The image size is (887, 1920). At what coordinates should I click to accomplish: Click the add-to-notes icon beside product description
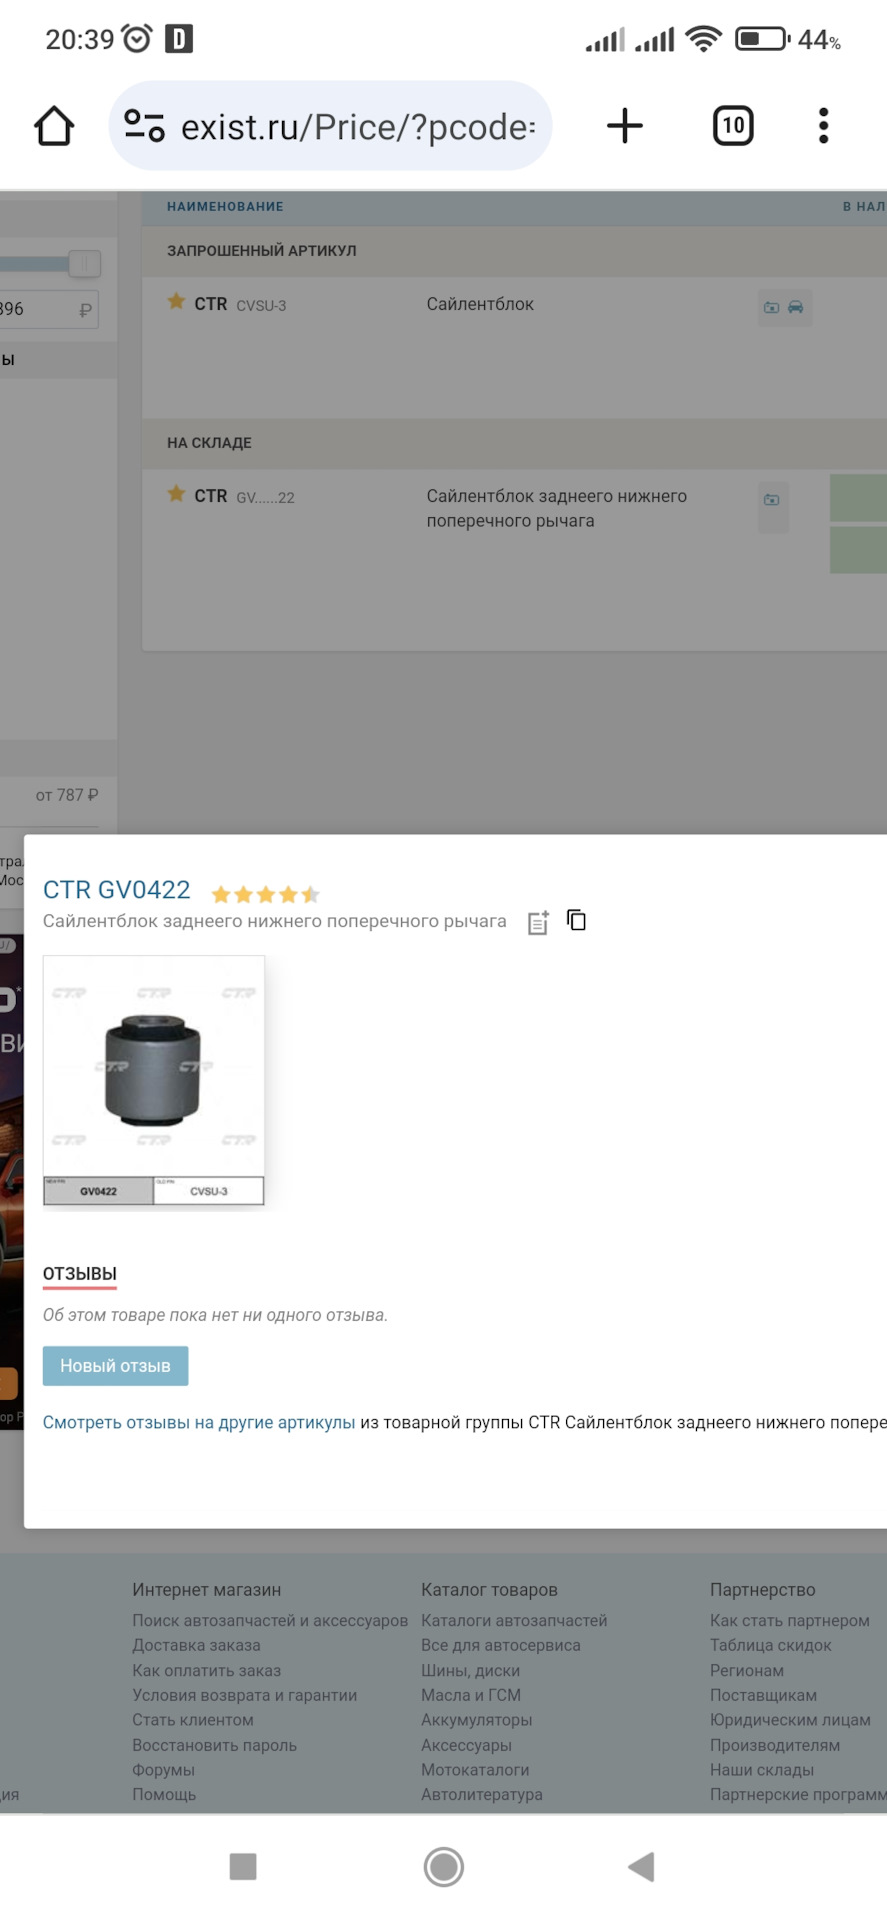point(538,922)
